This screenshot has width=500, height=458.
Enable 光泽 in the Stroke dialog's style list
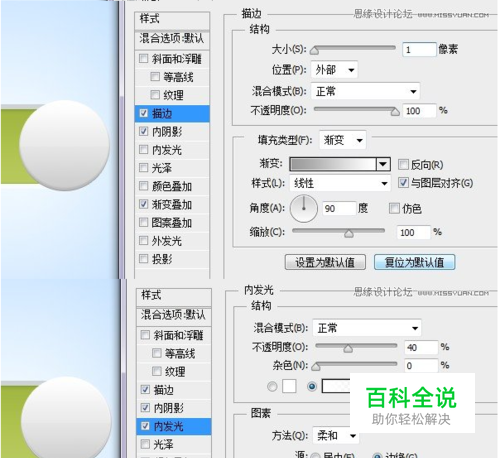point(144,168)
